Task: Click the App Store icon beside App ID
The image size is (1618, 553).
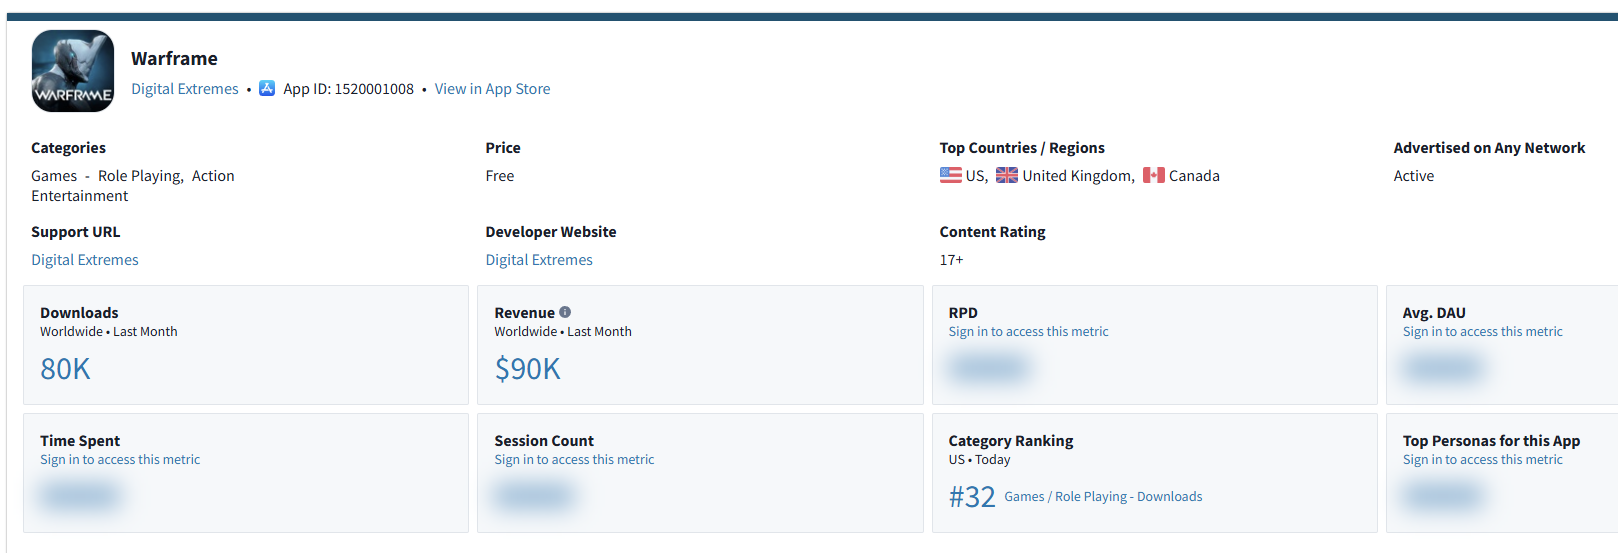Action: coord(267,88)
